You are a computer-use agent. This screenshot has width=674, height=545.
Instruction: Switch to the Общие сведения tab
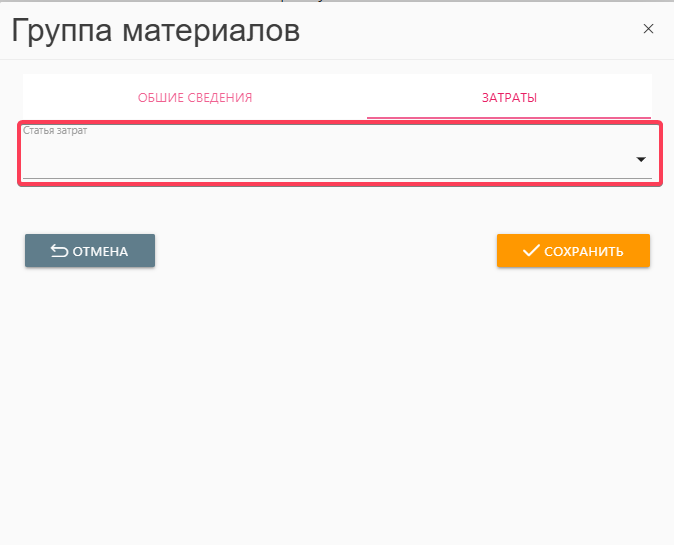click(195, 98)
